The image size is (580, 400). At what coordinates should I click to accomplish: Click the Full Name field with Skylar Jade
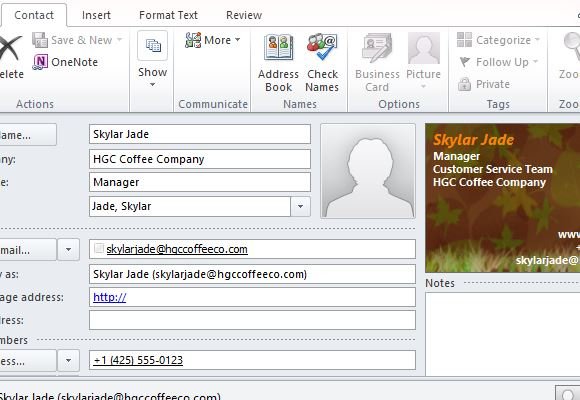click(200, 134)
